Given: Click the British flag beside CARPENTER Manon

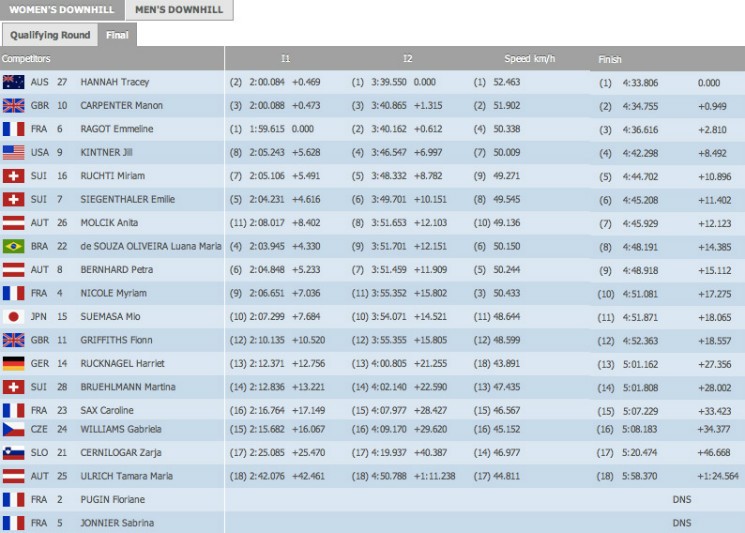Looking at the screenshot, I should point(13,105).
